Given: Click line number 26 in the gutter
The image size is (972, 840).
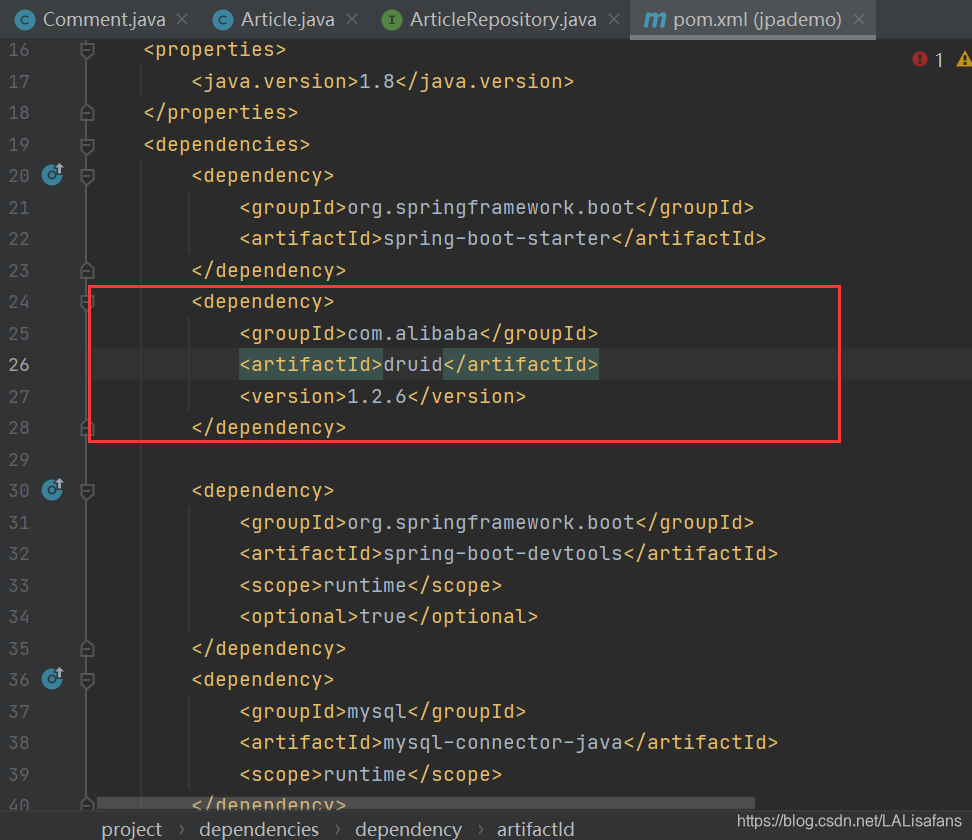Looking at the screenshot, I should click(x=19, y=365).
